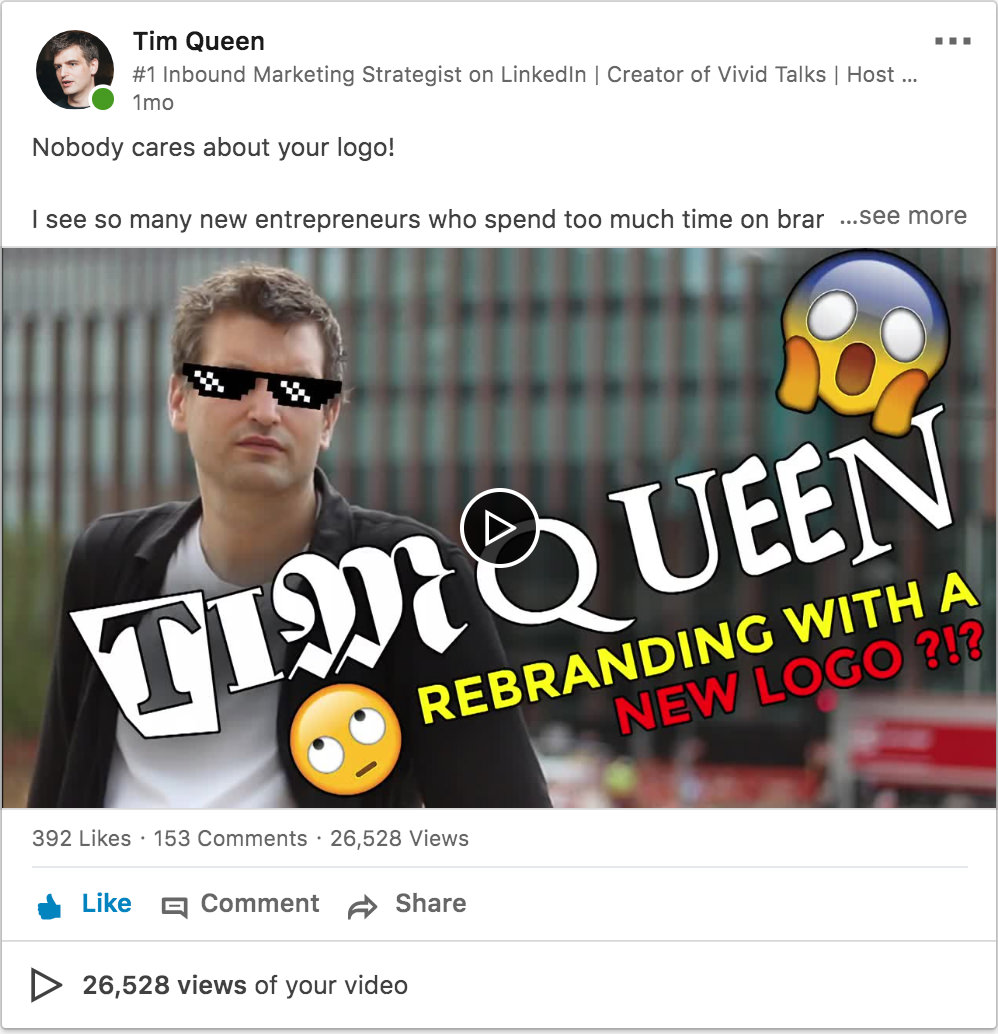
Task: Open Tim Queen's profile picture
Action: 74,69
